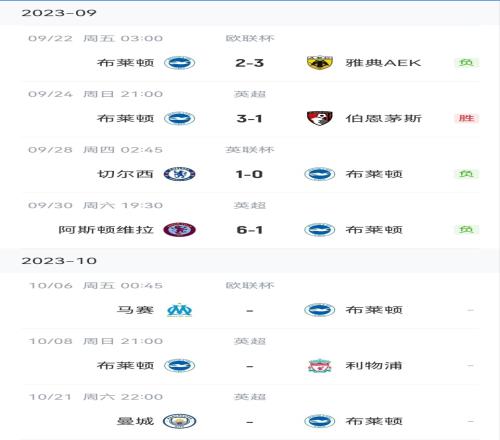Click 英联杯 competition label on 09/28
This screenshot has width=500, height=440.
click(x=250, y=150)
